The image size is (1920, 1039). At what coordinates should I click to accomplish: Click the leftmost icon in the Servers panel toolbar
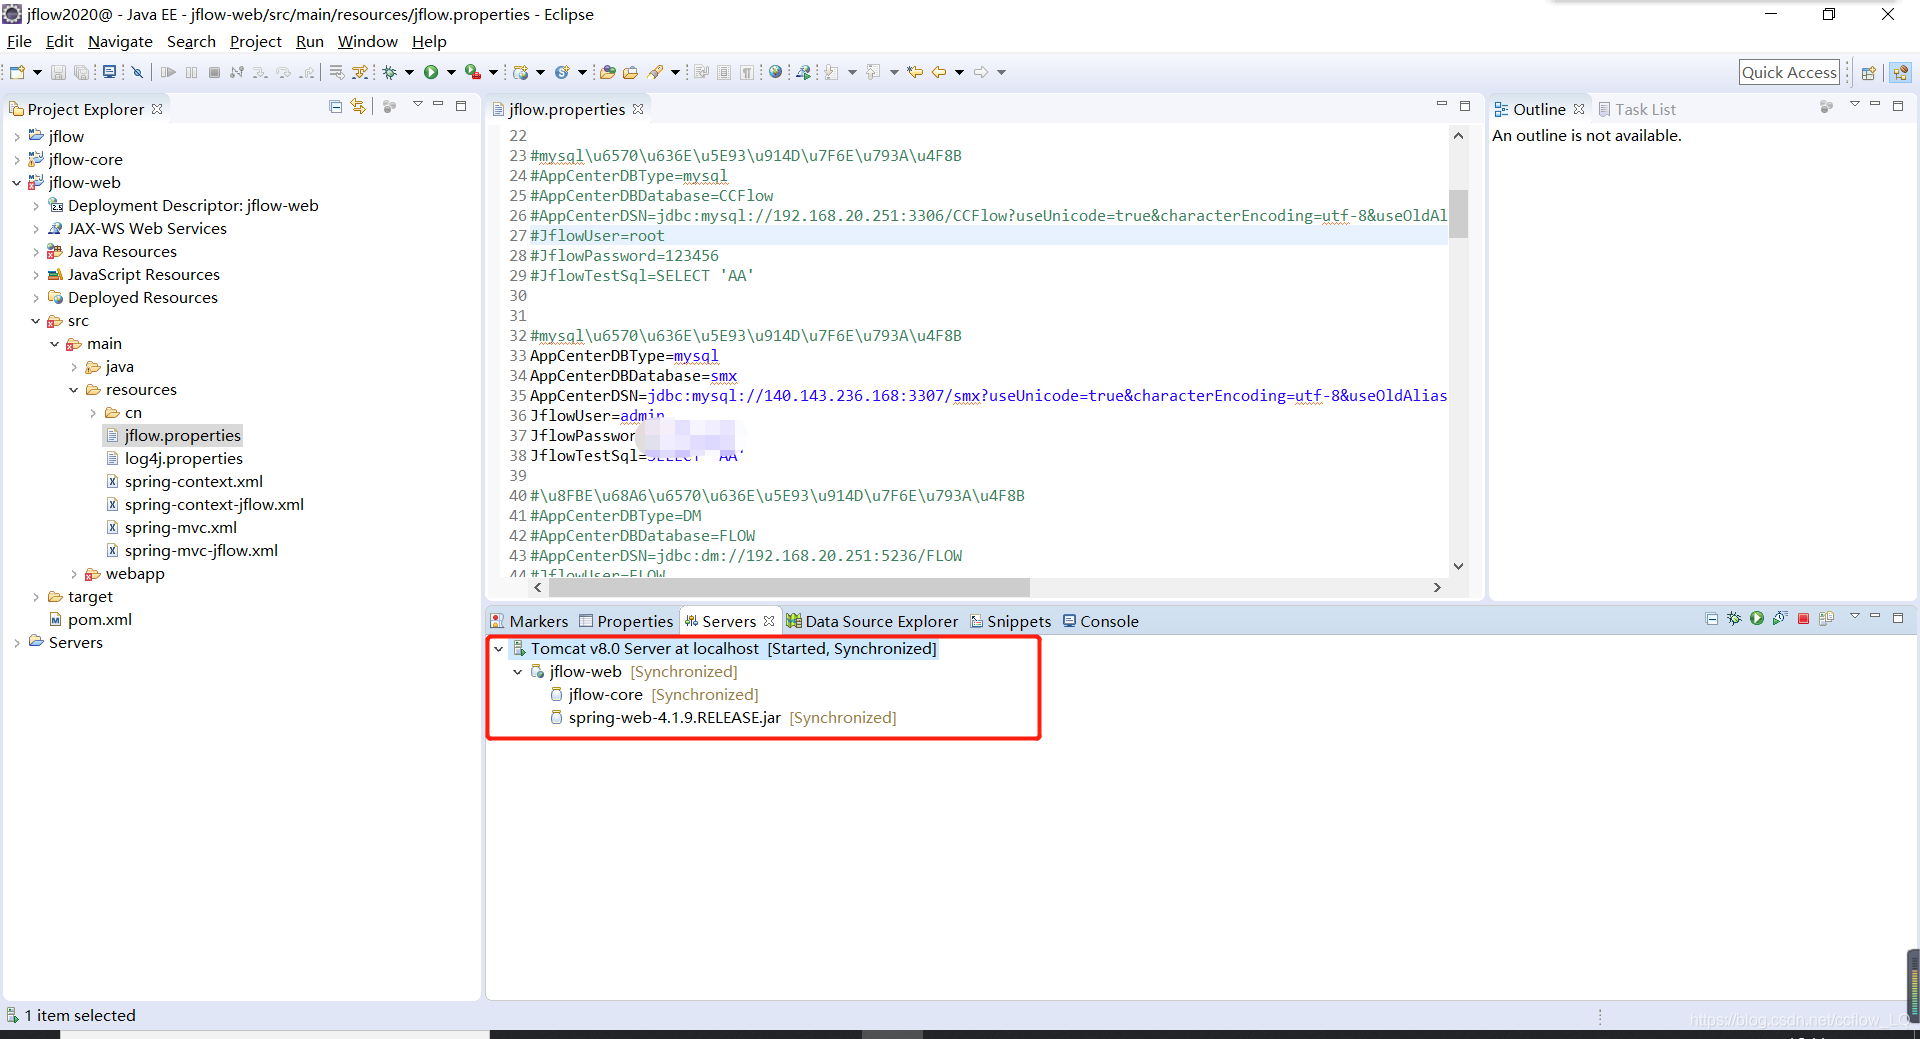coord(1711,619)
